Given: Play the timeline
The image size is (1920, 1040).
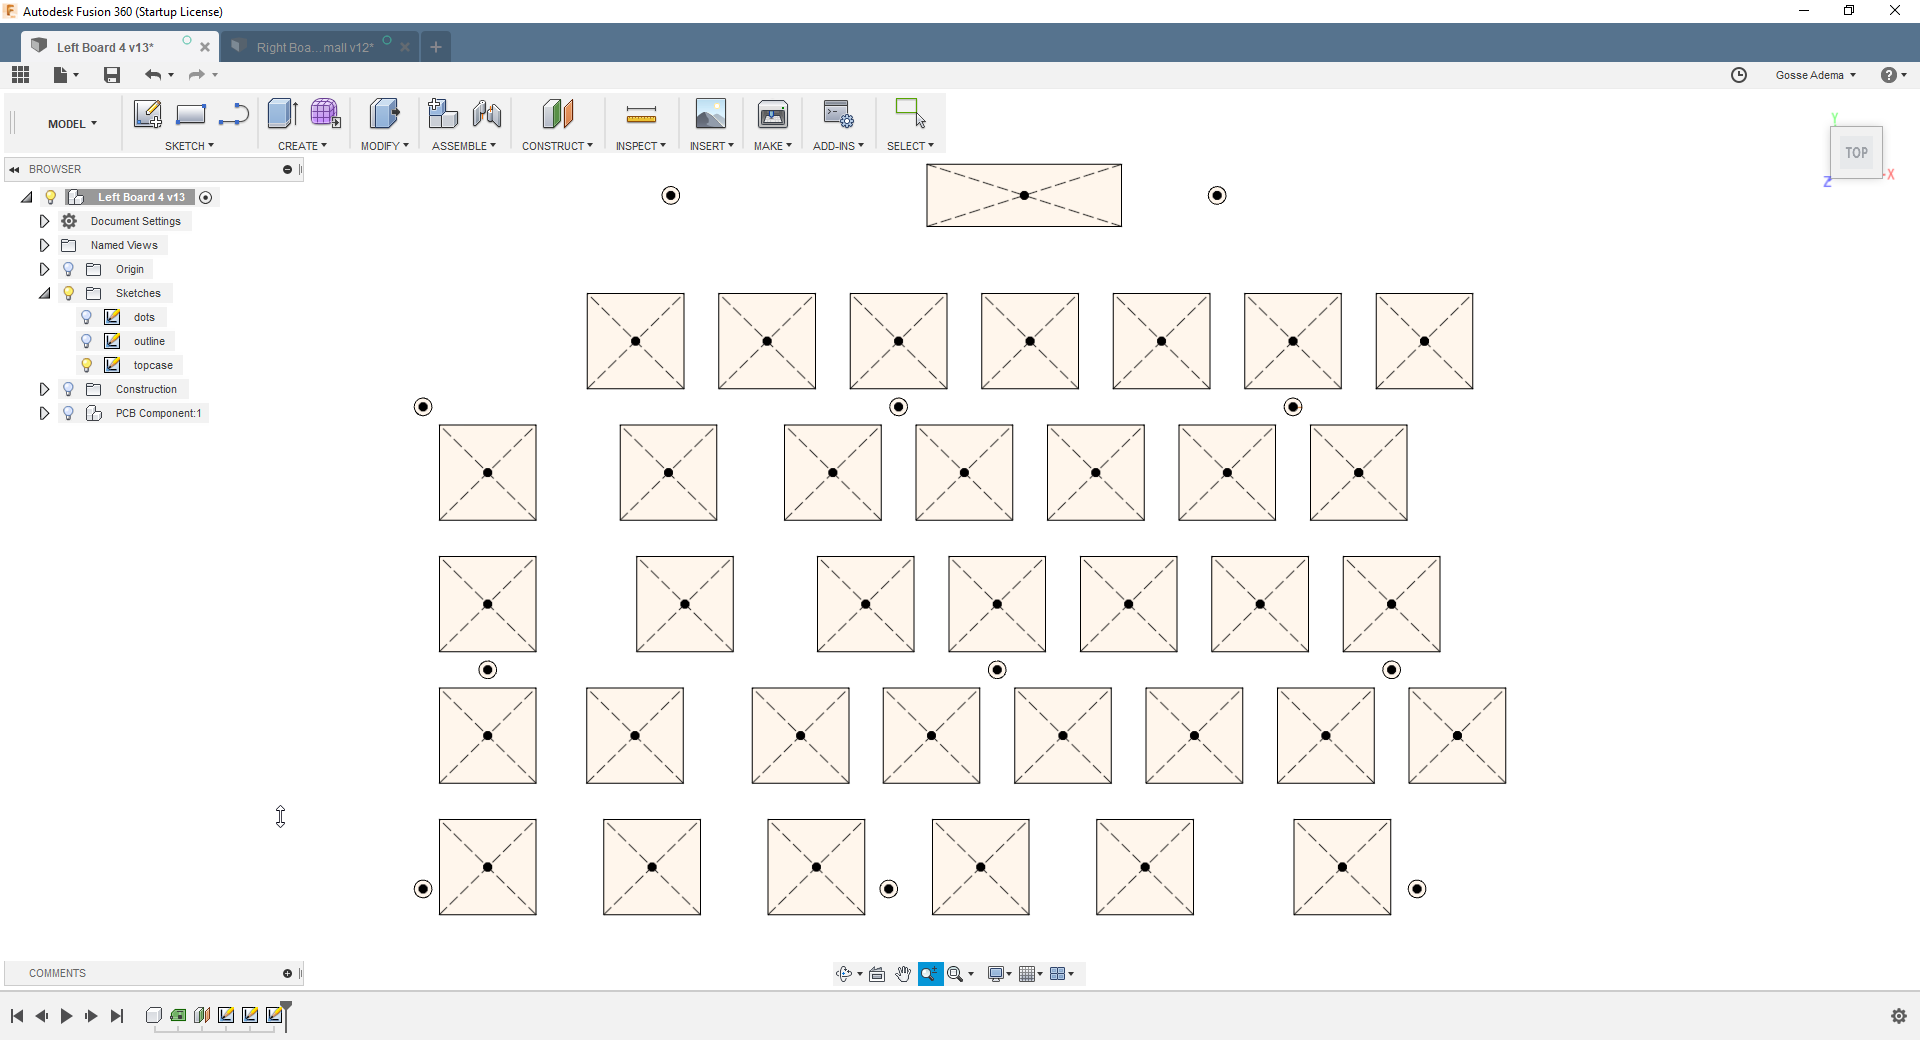Looking at the screenshot, I should coord(67,1016).
